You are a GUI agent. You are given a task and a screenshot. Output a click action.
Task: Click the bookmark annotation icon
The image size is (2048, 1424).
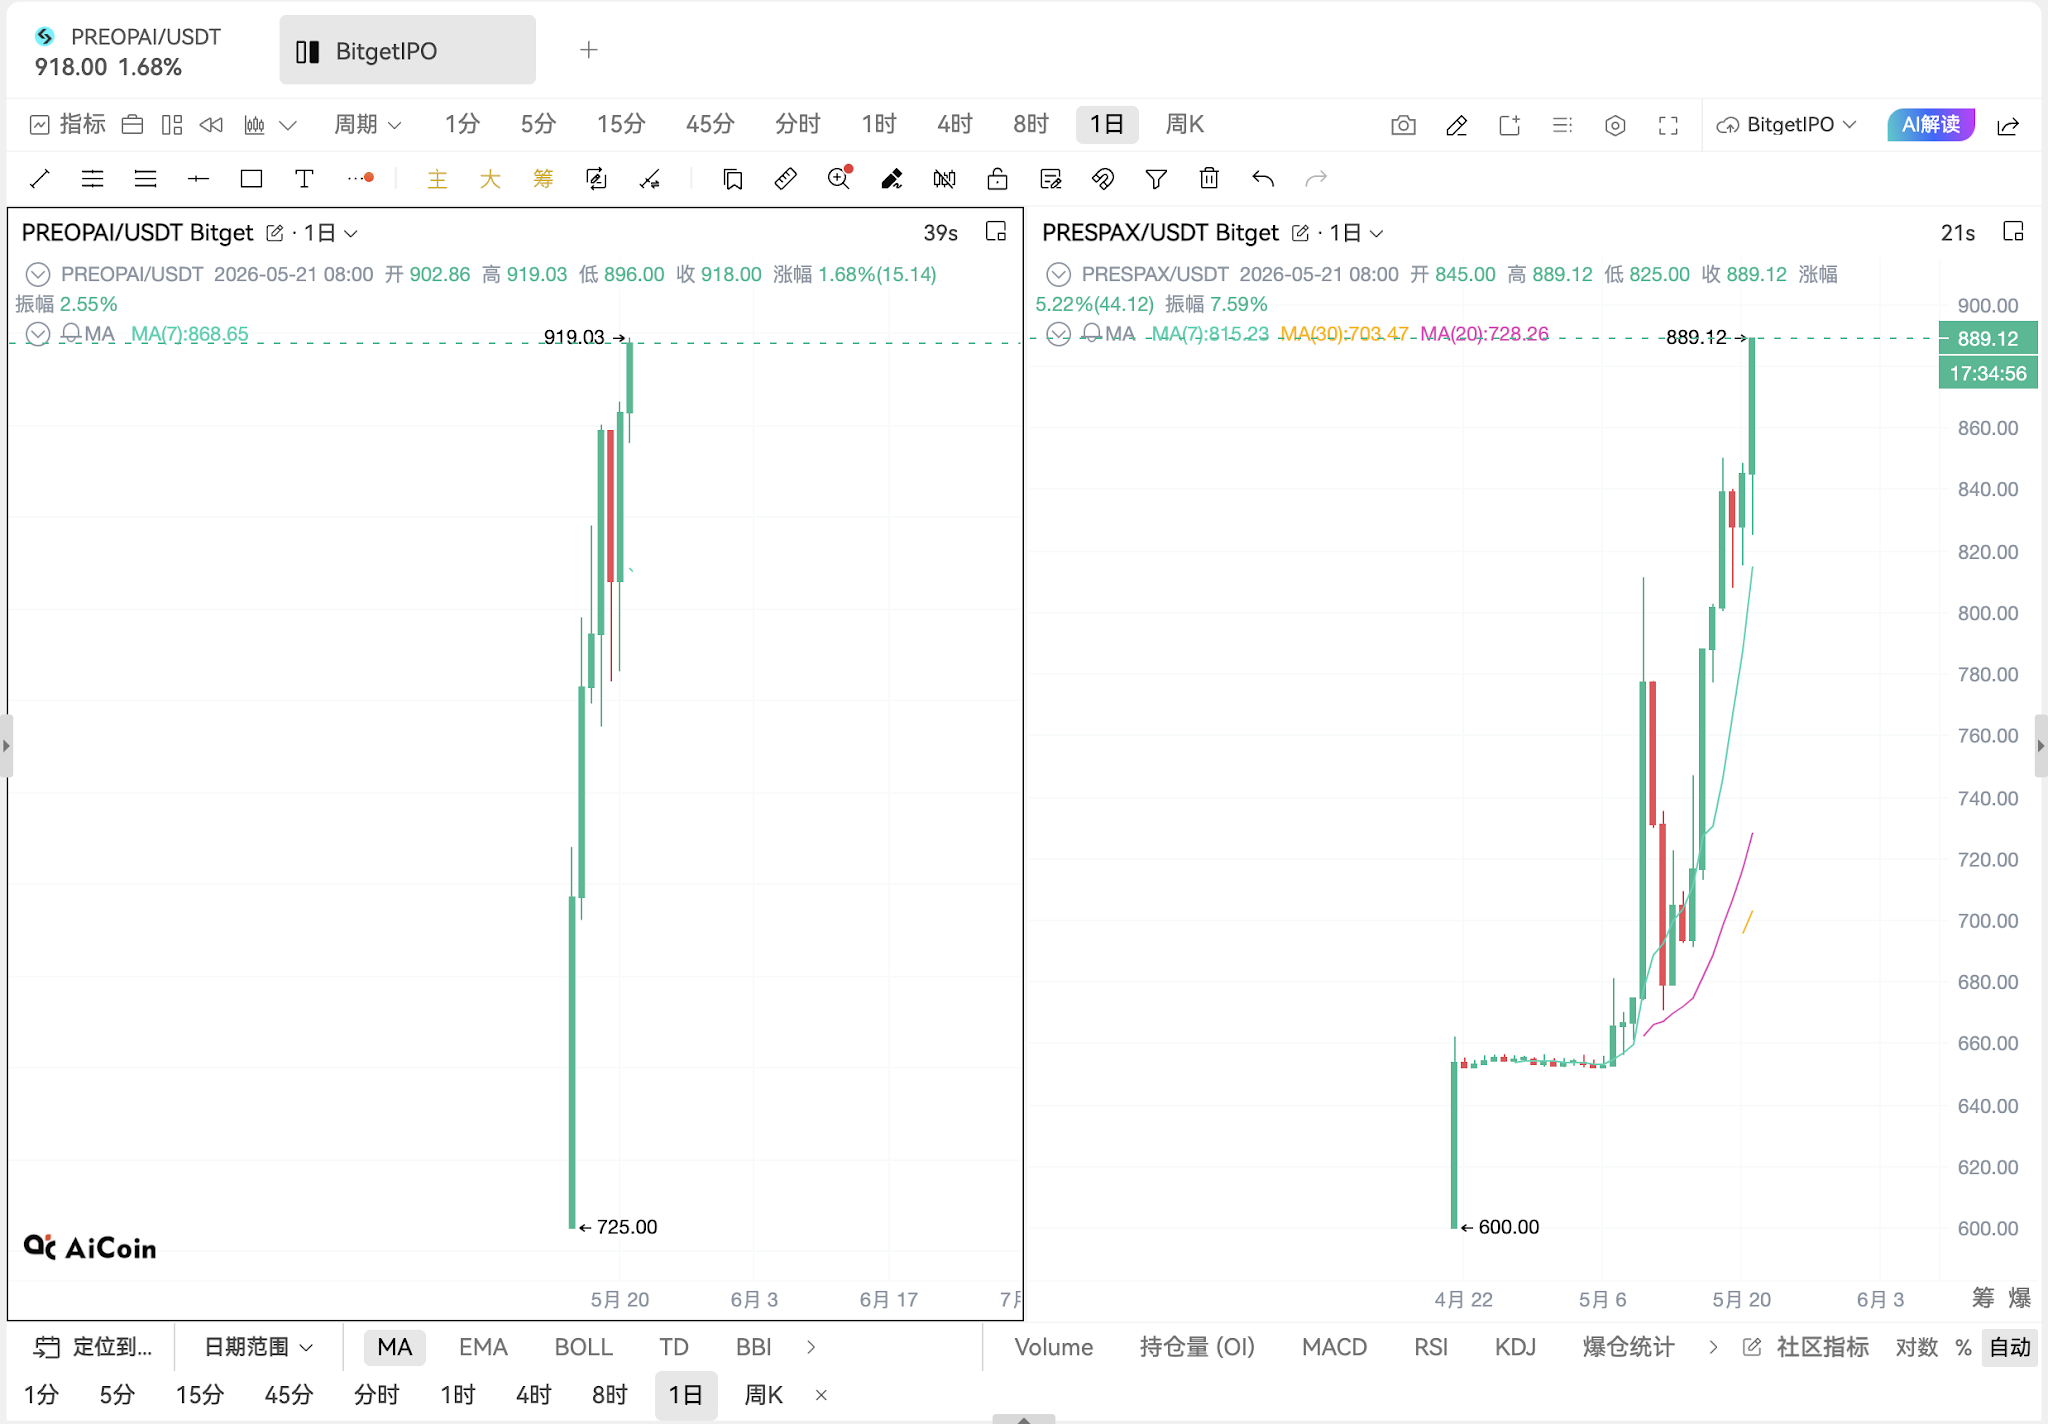pos(733,179)
